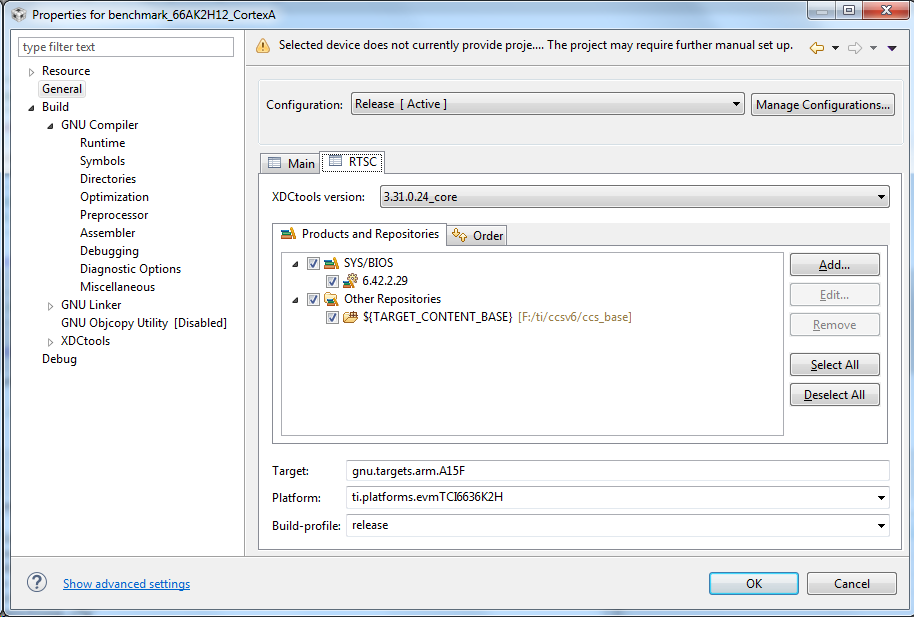Image resolution: width=914 pixels, height=617 pixels.
Task: Select Miscellaneous in the tree
Action: [x=117, y=287]
